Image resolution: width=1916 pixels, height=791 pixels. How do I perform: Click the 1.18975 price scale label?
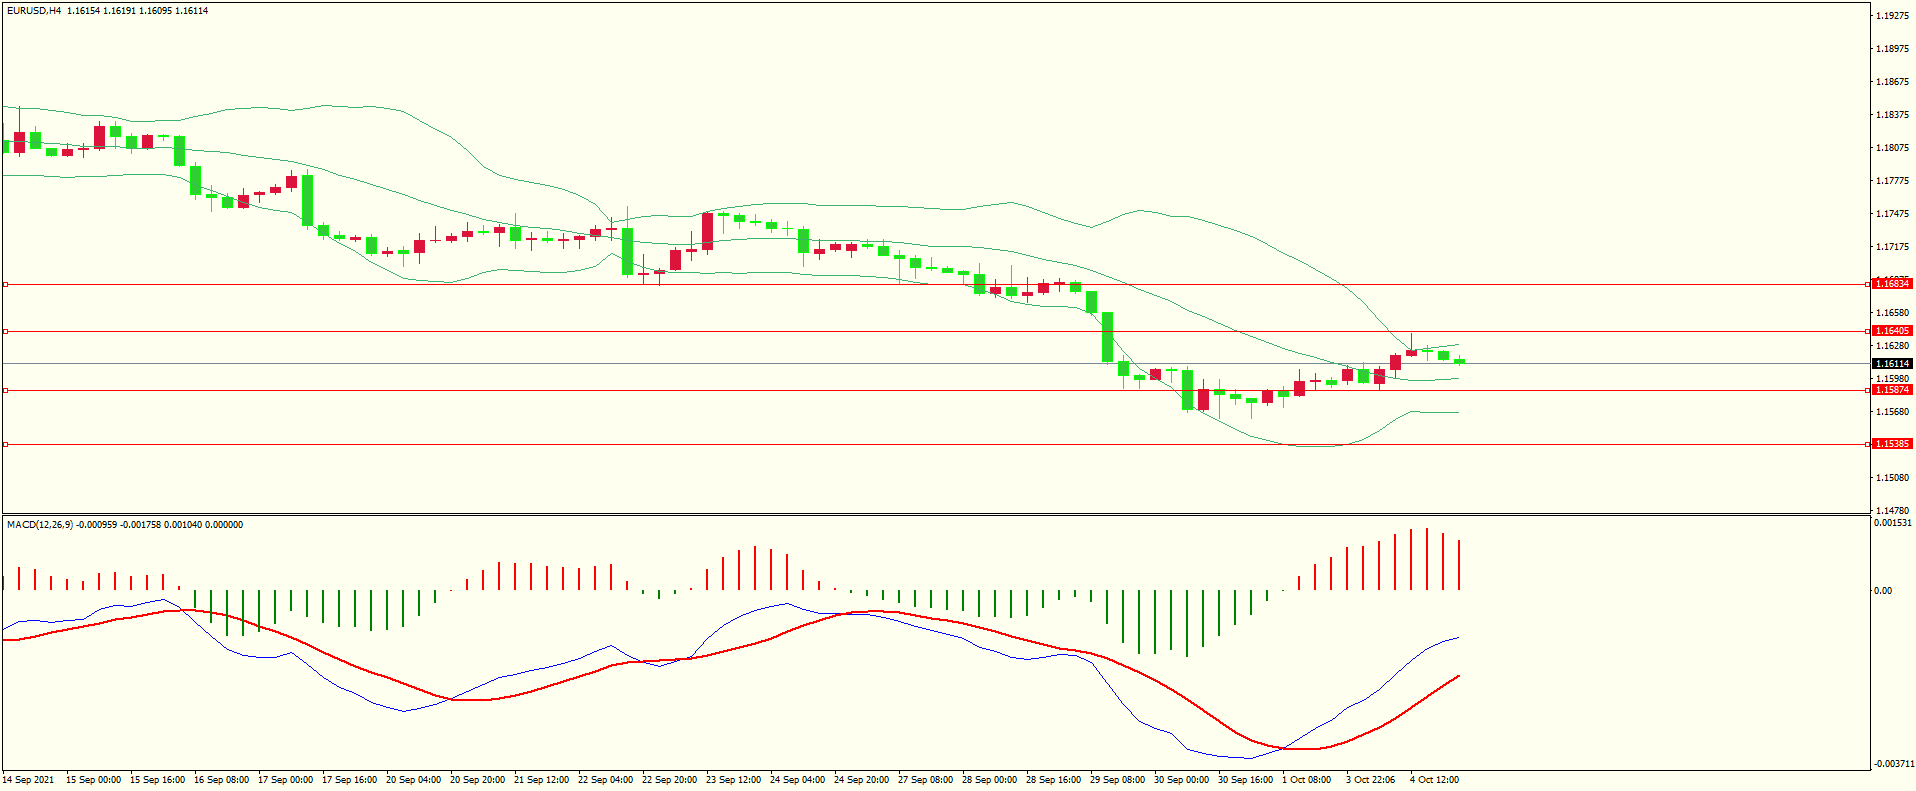point(1893,49)
